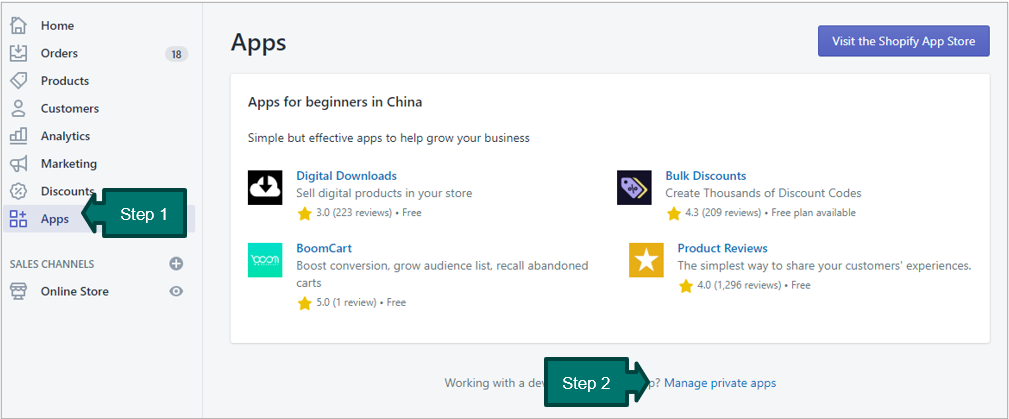Screen dimensions: 1009x419
Task: Click the Product Reviews star icon
Action: tap(646, 260)
